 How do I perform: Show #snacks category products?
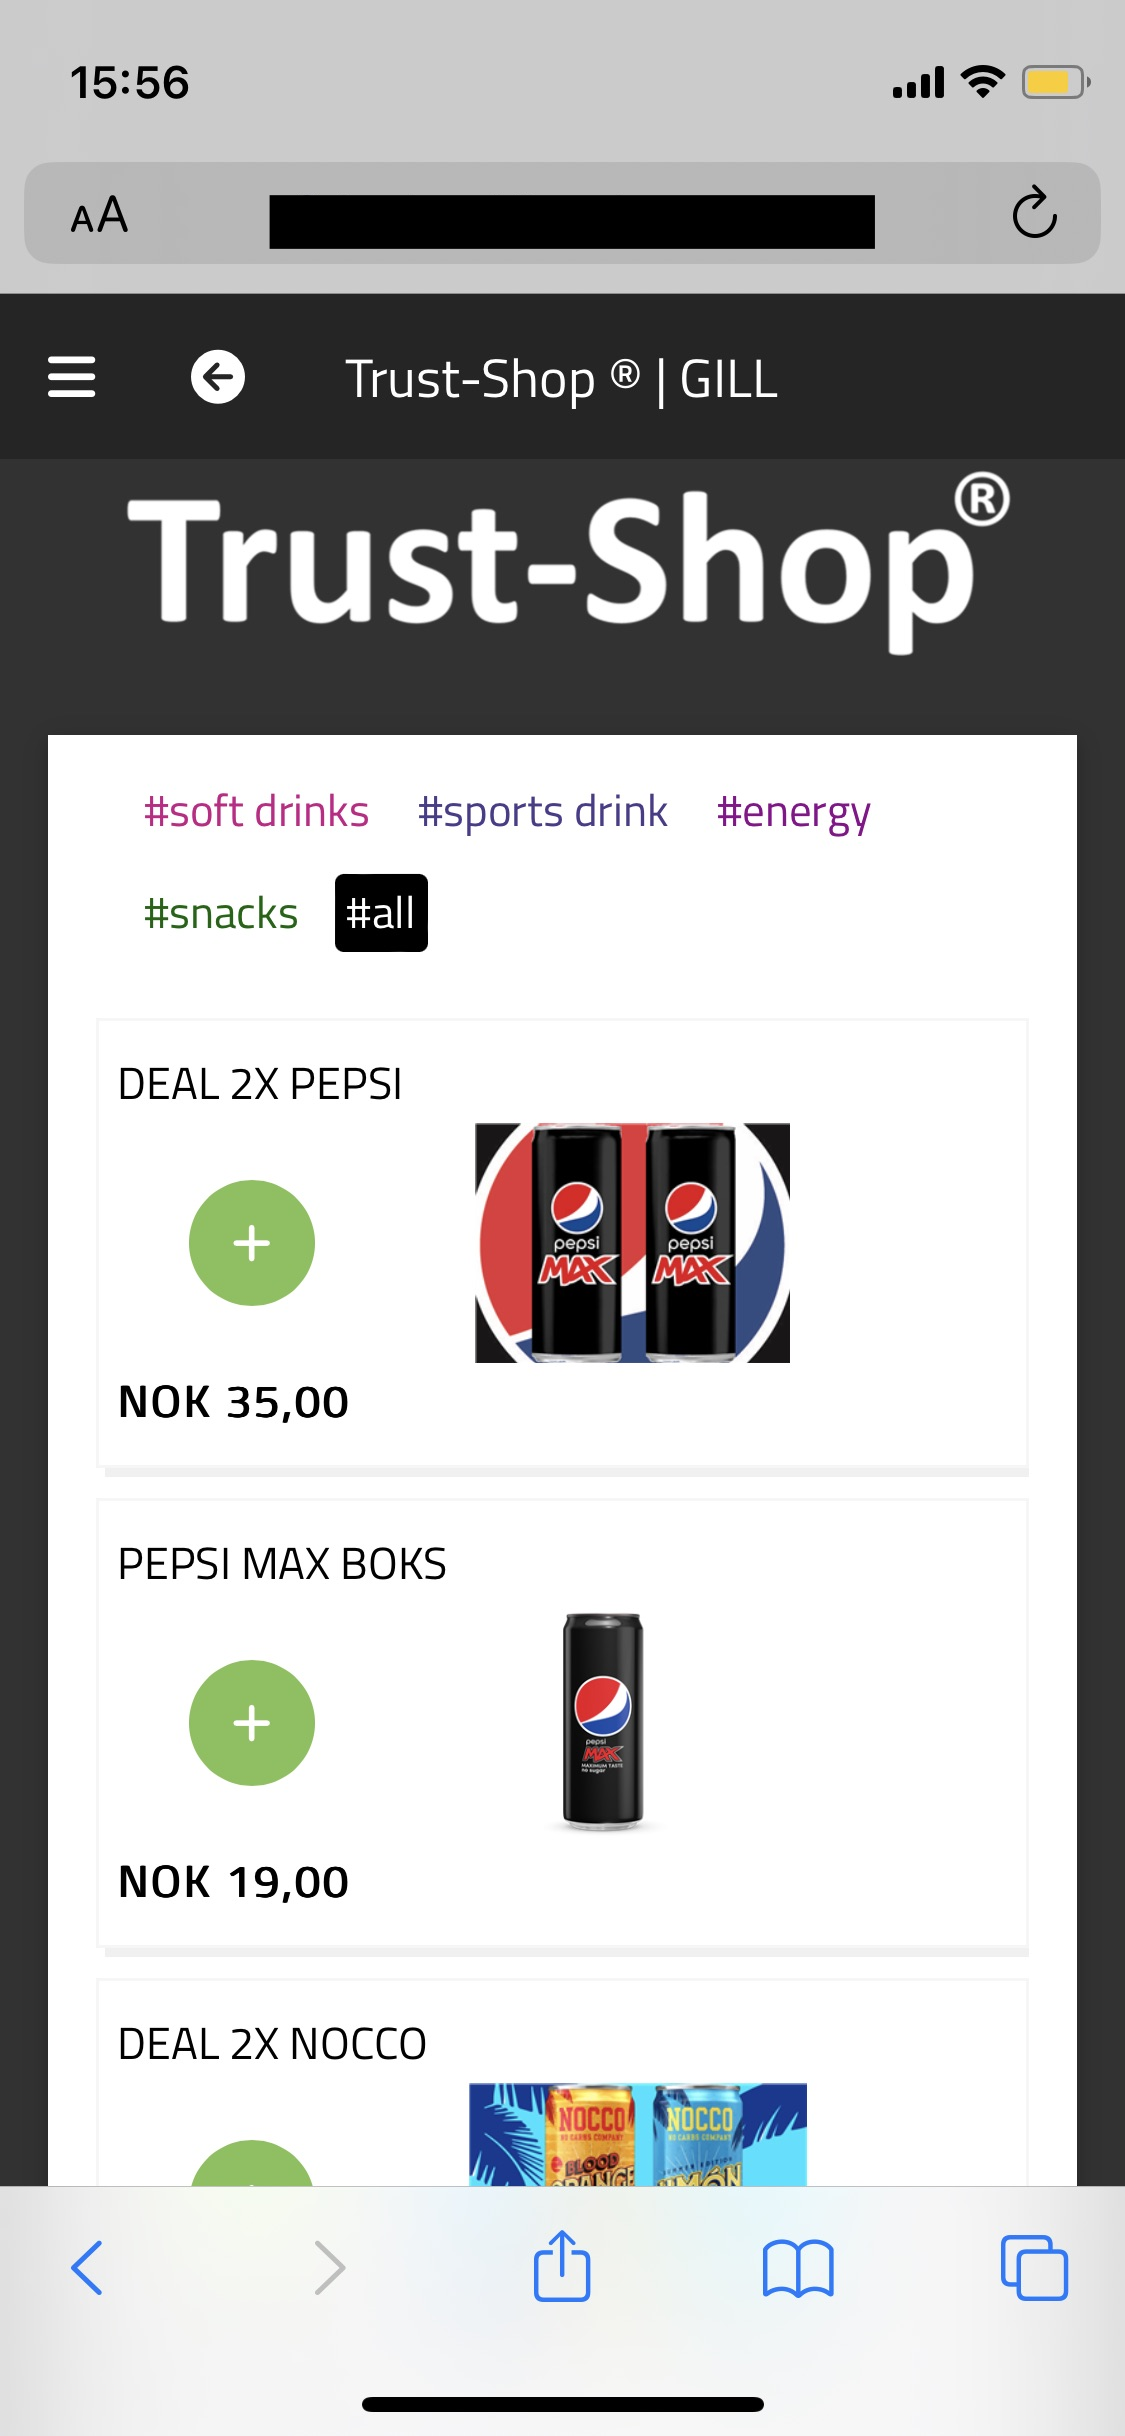(x=221, y=913)
